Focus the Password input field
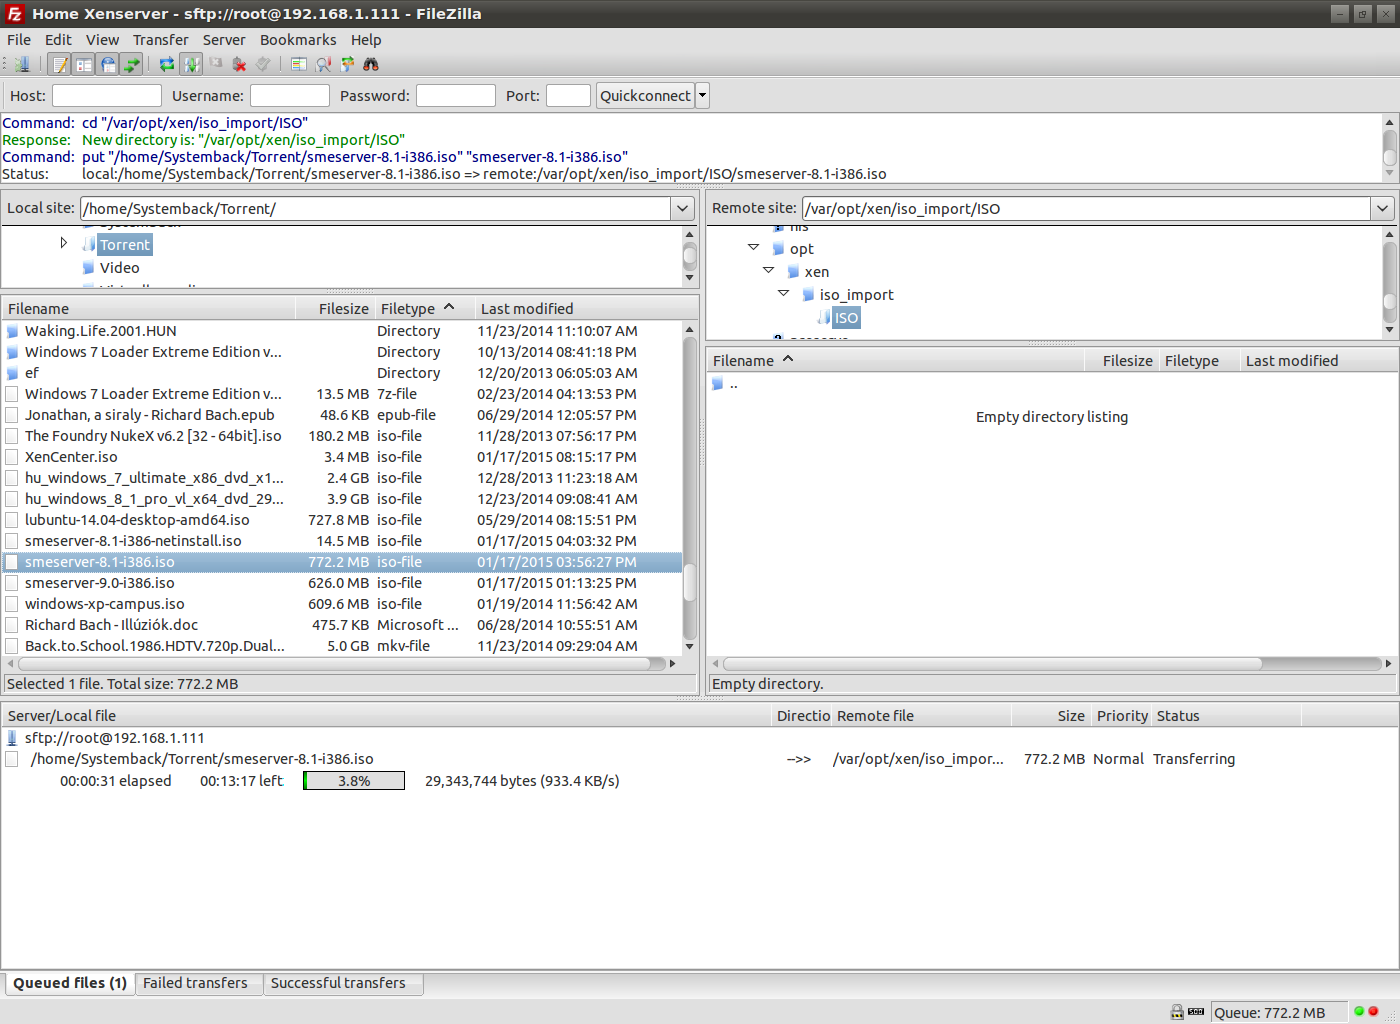Image resolution: width=1400 pixels, height=1024 pixels. (456, 96)
